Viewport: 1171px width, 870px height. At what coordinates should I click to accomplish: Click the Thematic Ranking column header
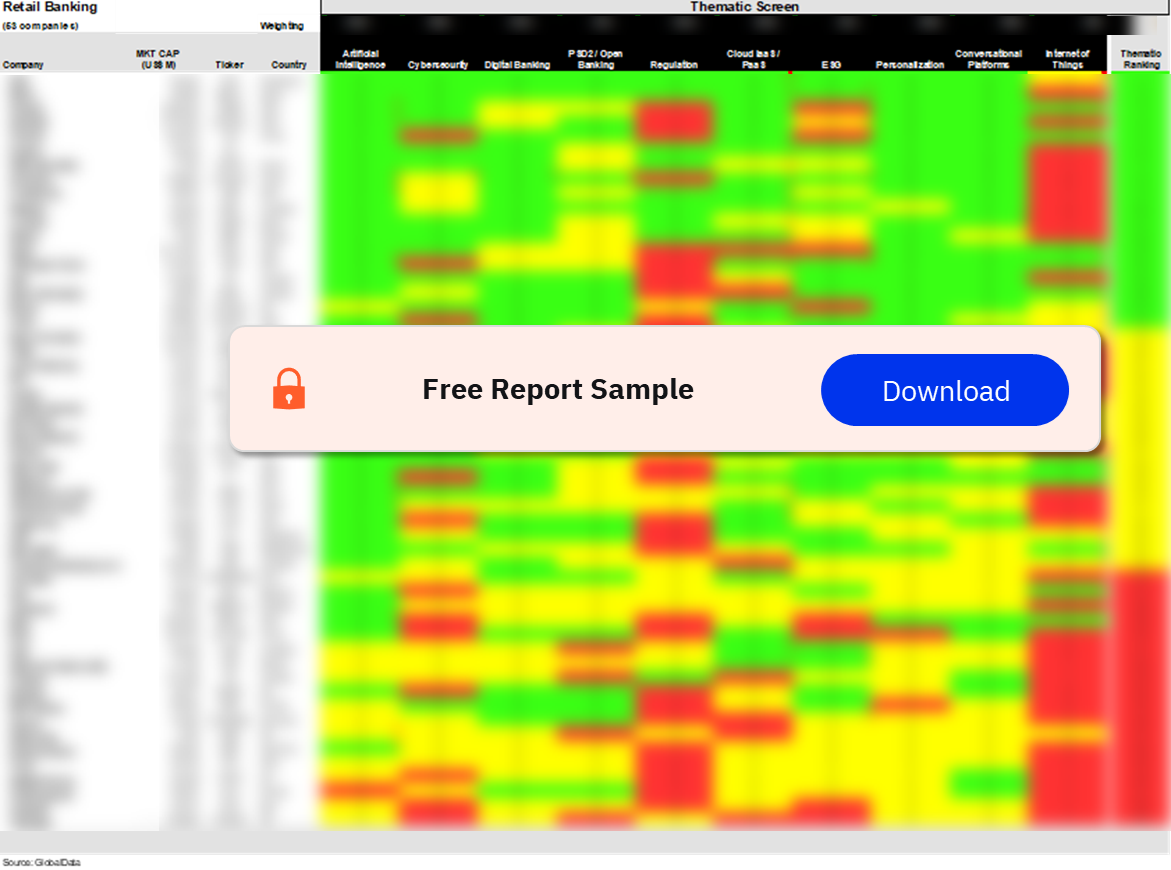[x=1141, y=59]
